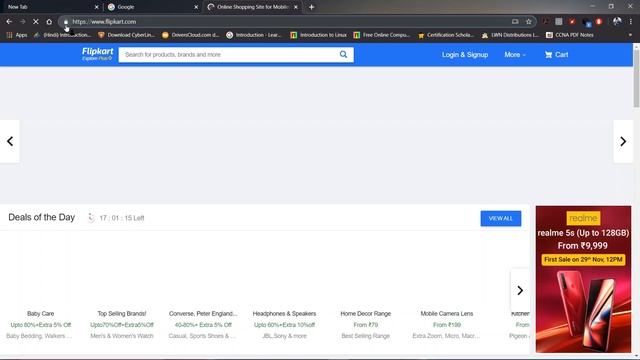
Task: Open the browser home page icon
Action: [49, 22]
